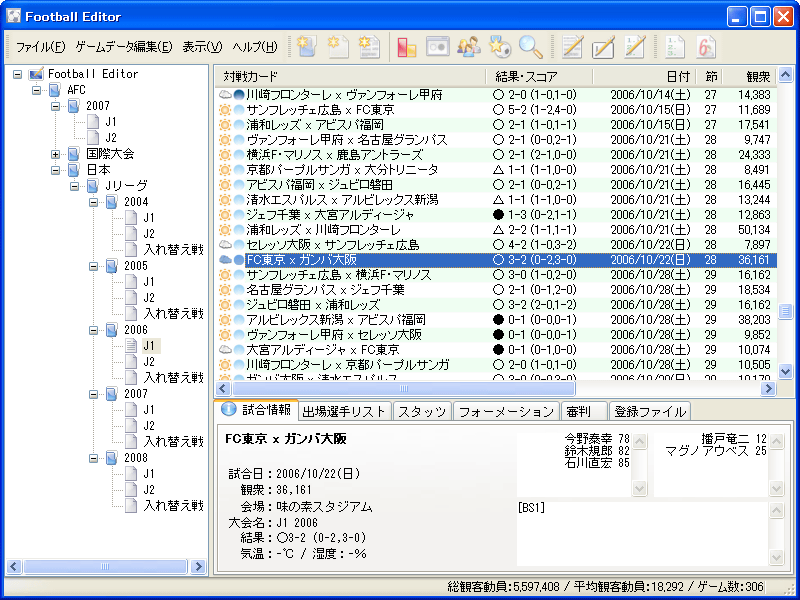Open the red and yellow bar chart icon
The width and height of the screenshot is (800, 600).
coord(407,47)
